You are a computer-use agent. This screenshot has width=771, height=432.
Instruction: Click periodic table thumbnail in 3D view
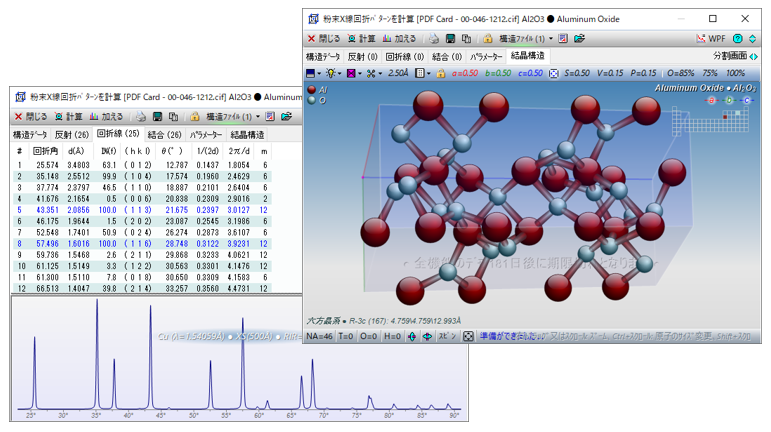710,119
